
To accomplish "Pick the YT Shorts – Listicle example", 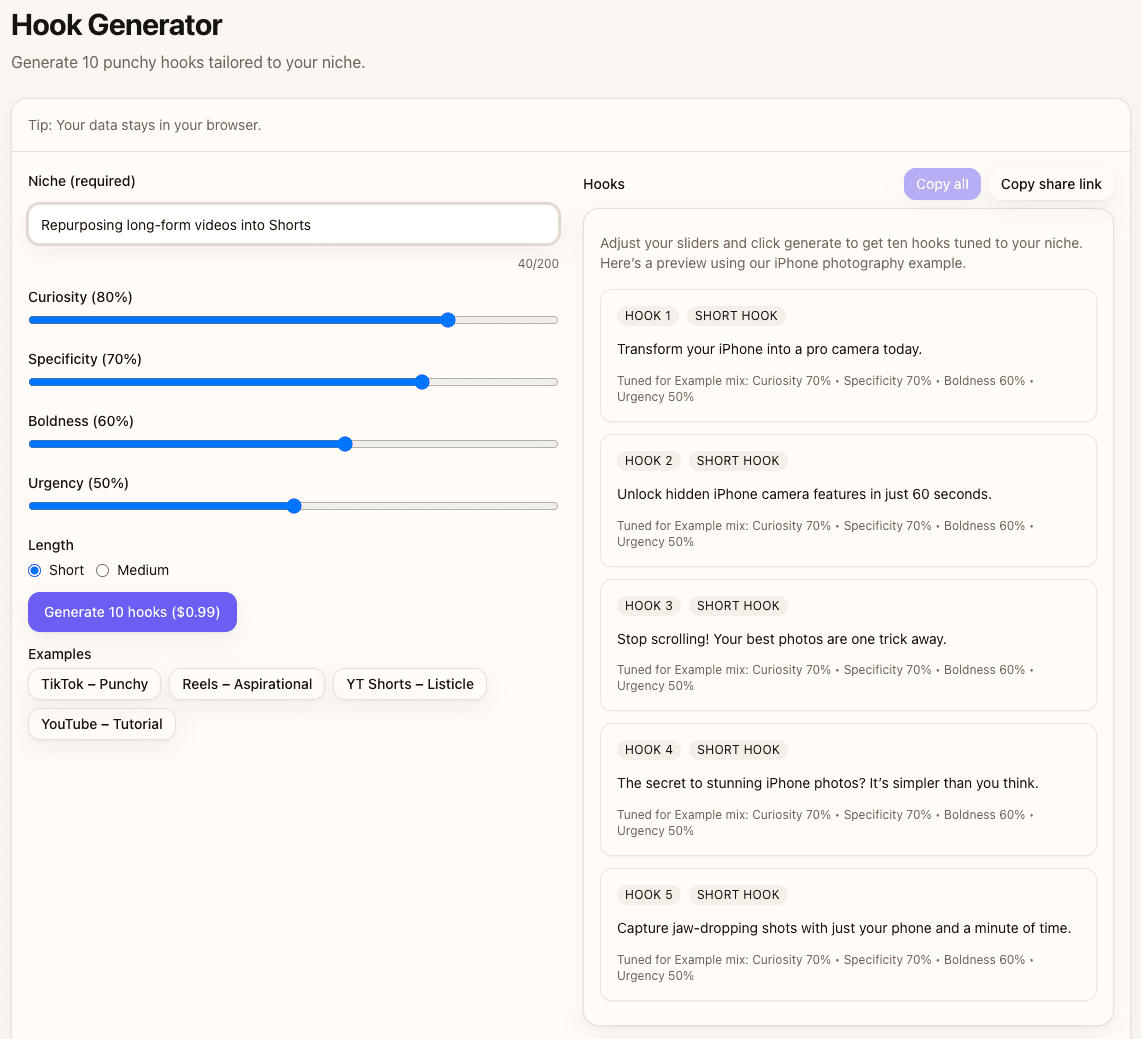I will click(x=410, y=684).
